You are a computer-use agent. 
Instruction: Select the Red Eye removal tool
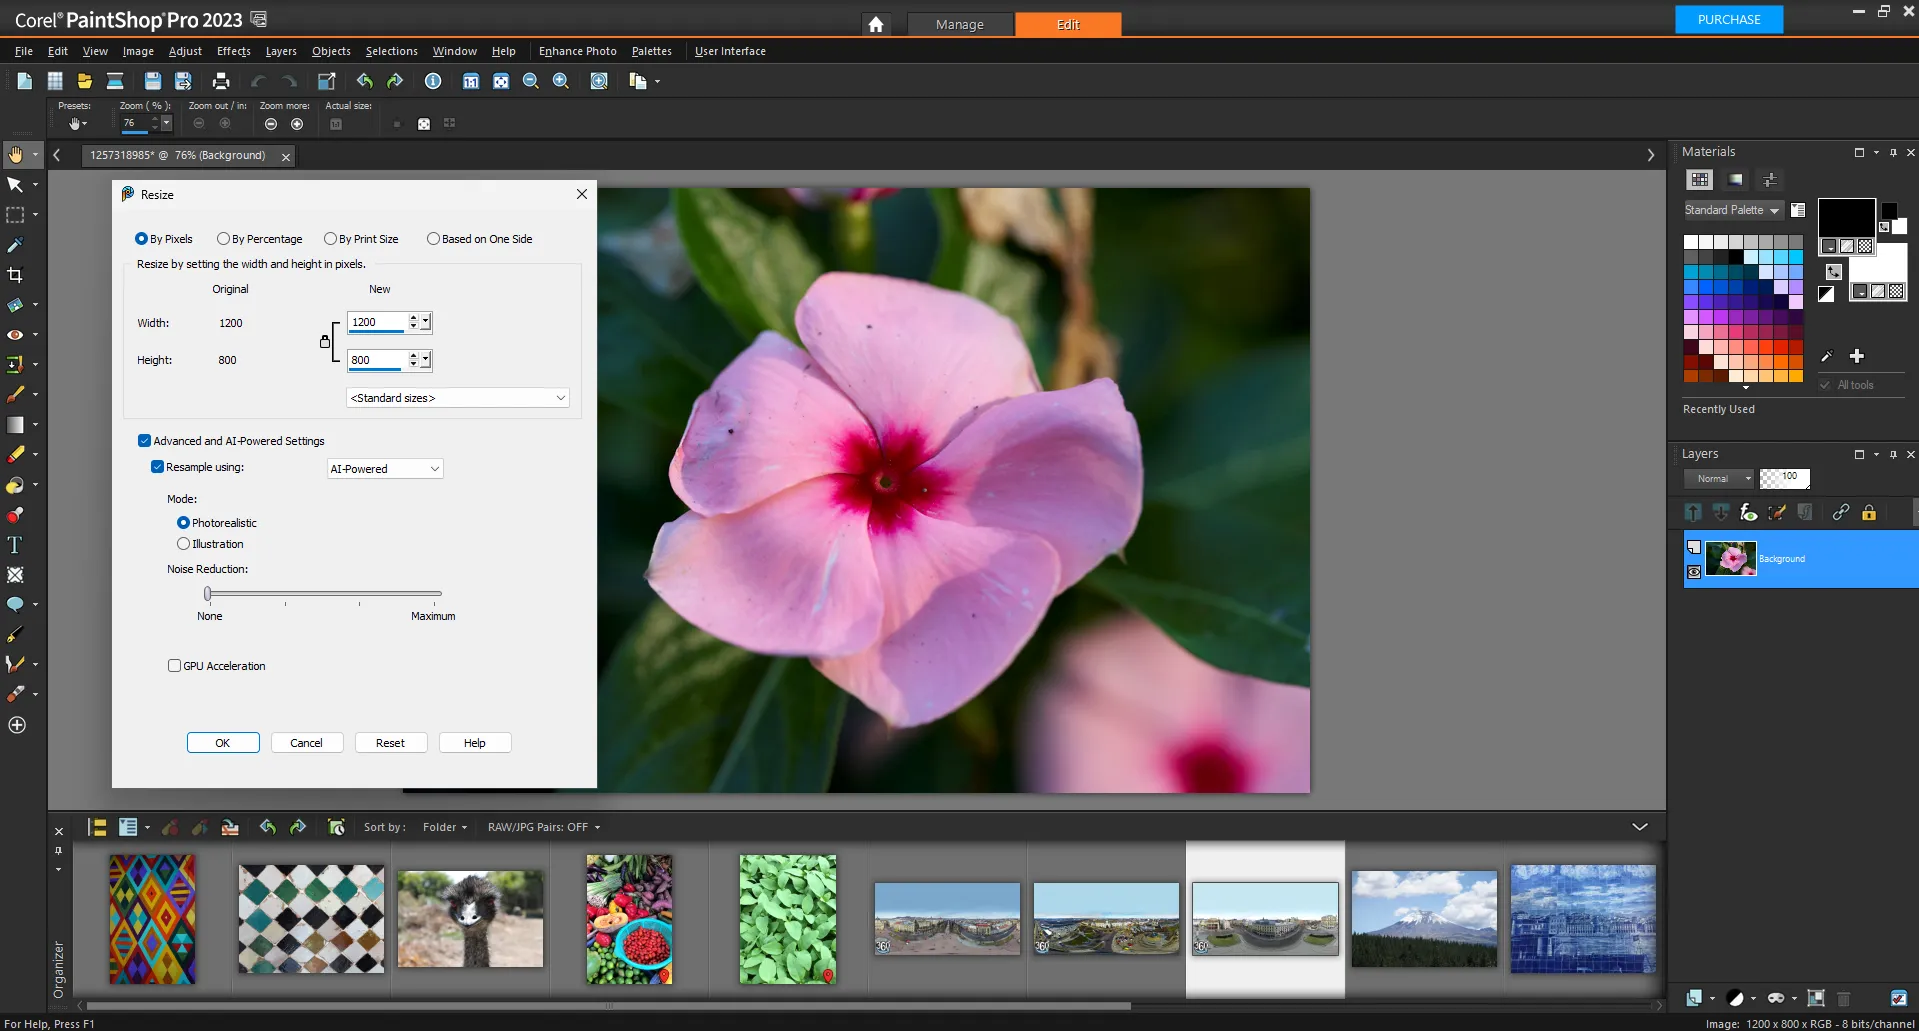(x=16, y=334)
